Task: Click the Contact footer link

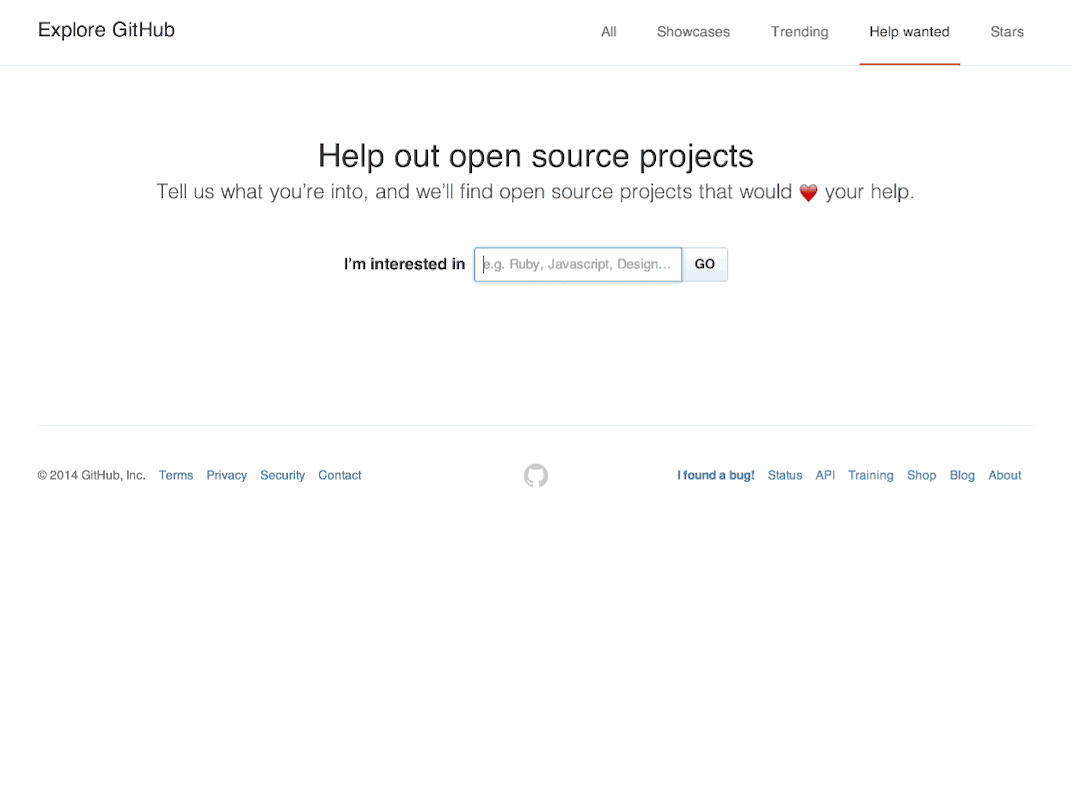Action: coord(339,476)
